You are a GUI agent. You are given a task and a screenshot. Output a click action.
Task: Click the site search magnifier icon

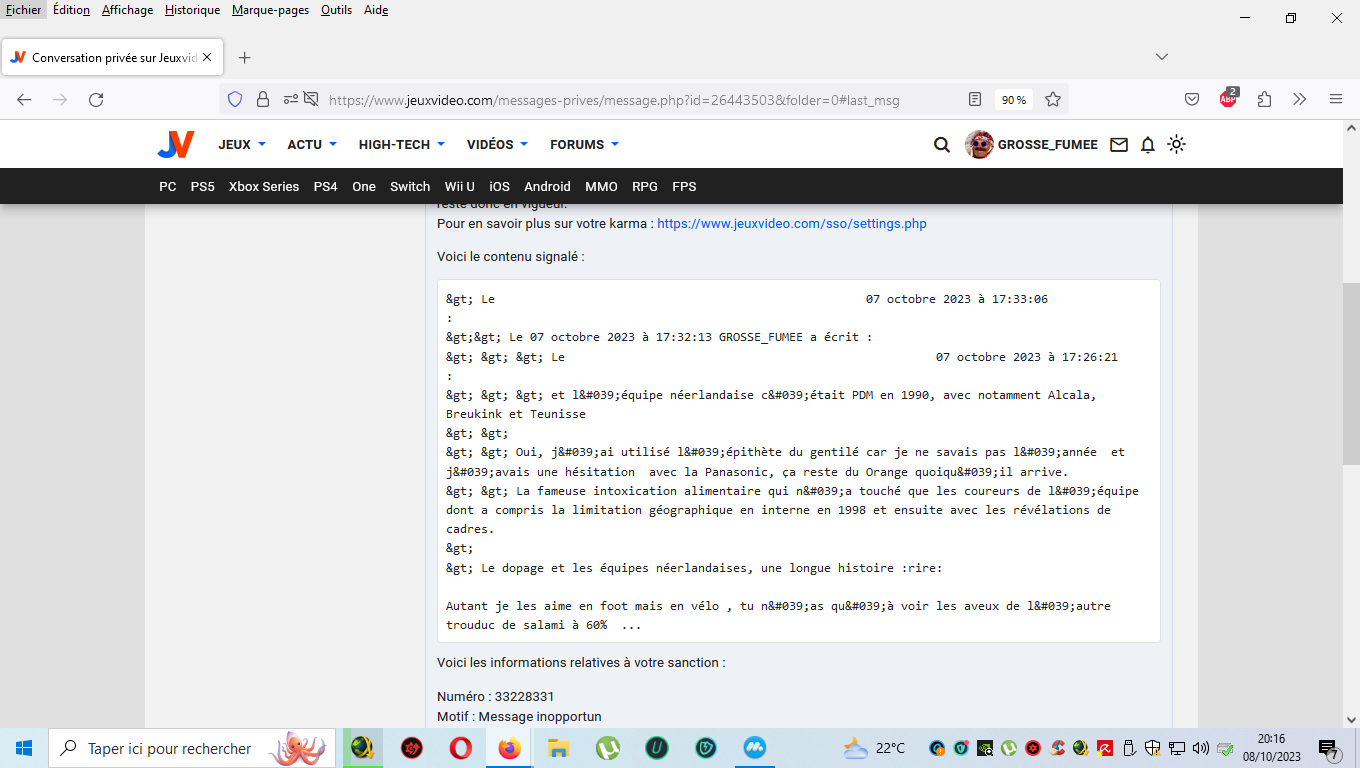click(x=941, y=145)
